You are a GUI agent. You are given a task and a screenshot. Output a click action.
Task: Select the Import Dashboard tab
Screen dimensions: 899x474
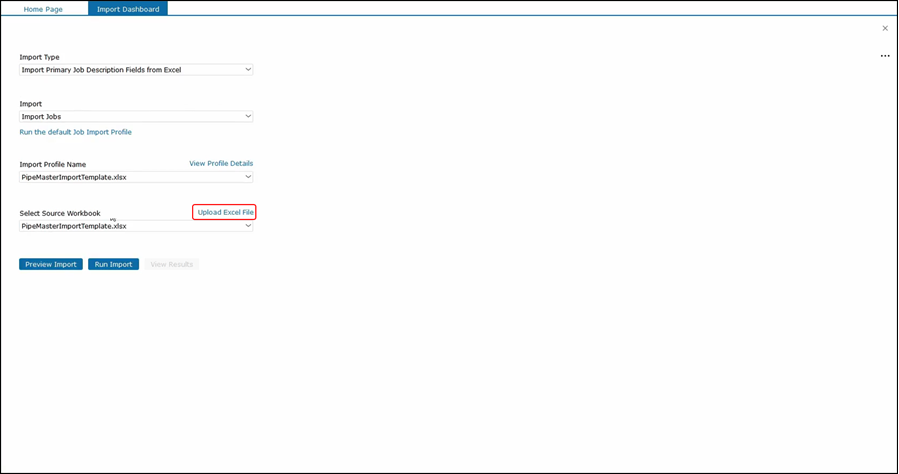[128, 9]
